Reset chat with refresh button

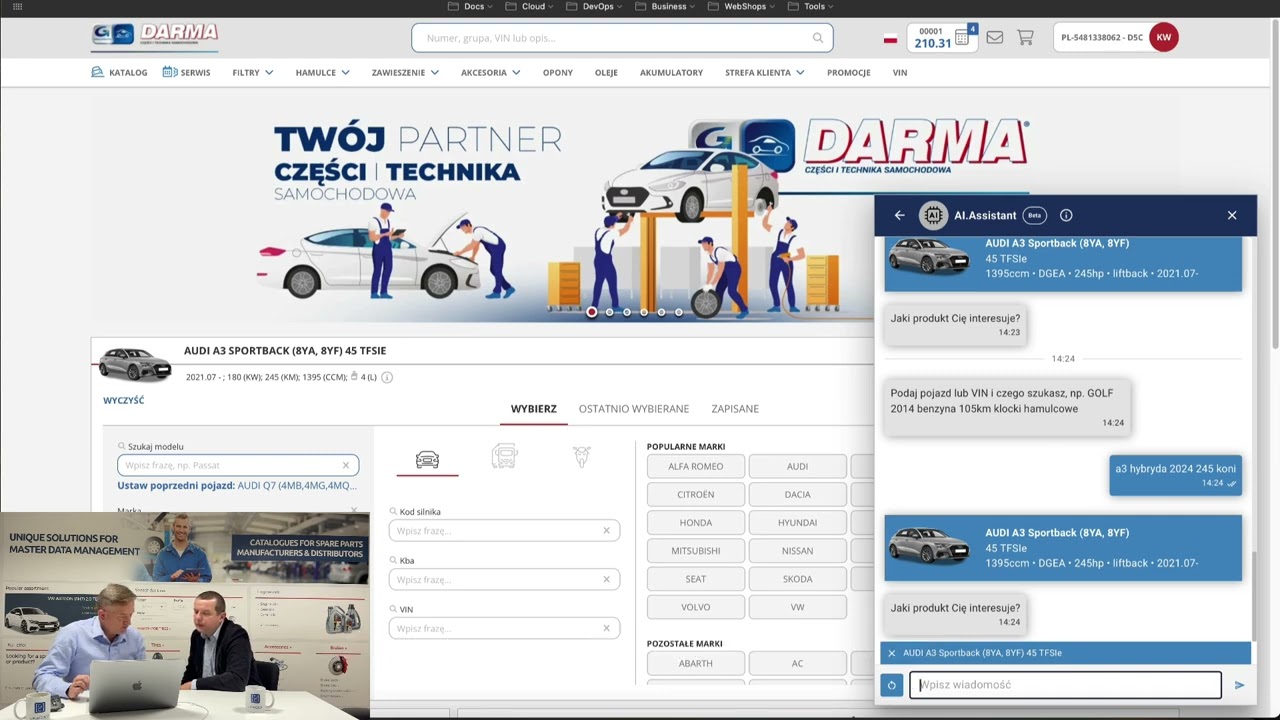click(892, 685)
